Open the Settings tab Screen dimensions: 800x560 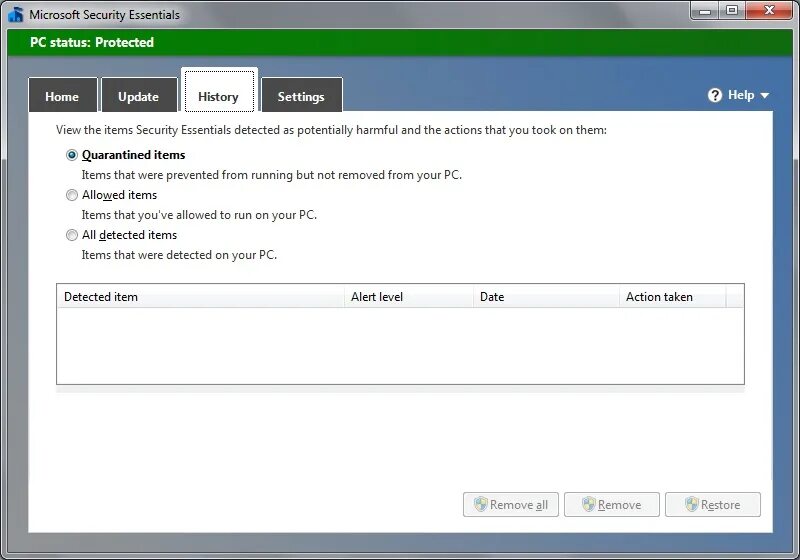tap(302, 95)
